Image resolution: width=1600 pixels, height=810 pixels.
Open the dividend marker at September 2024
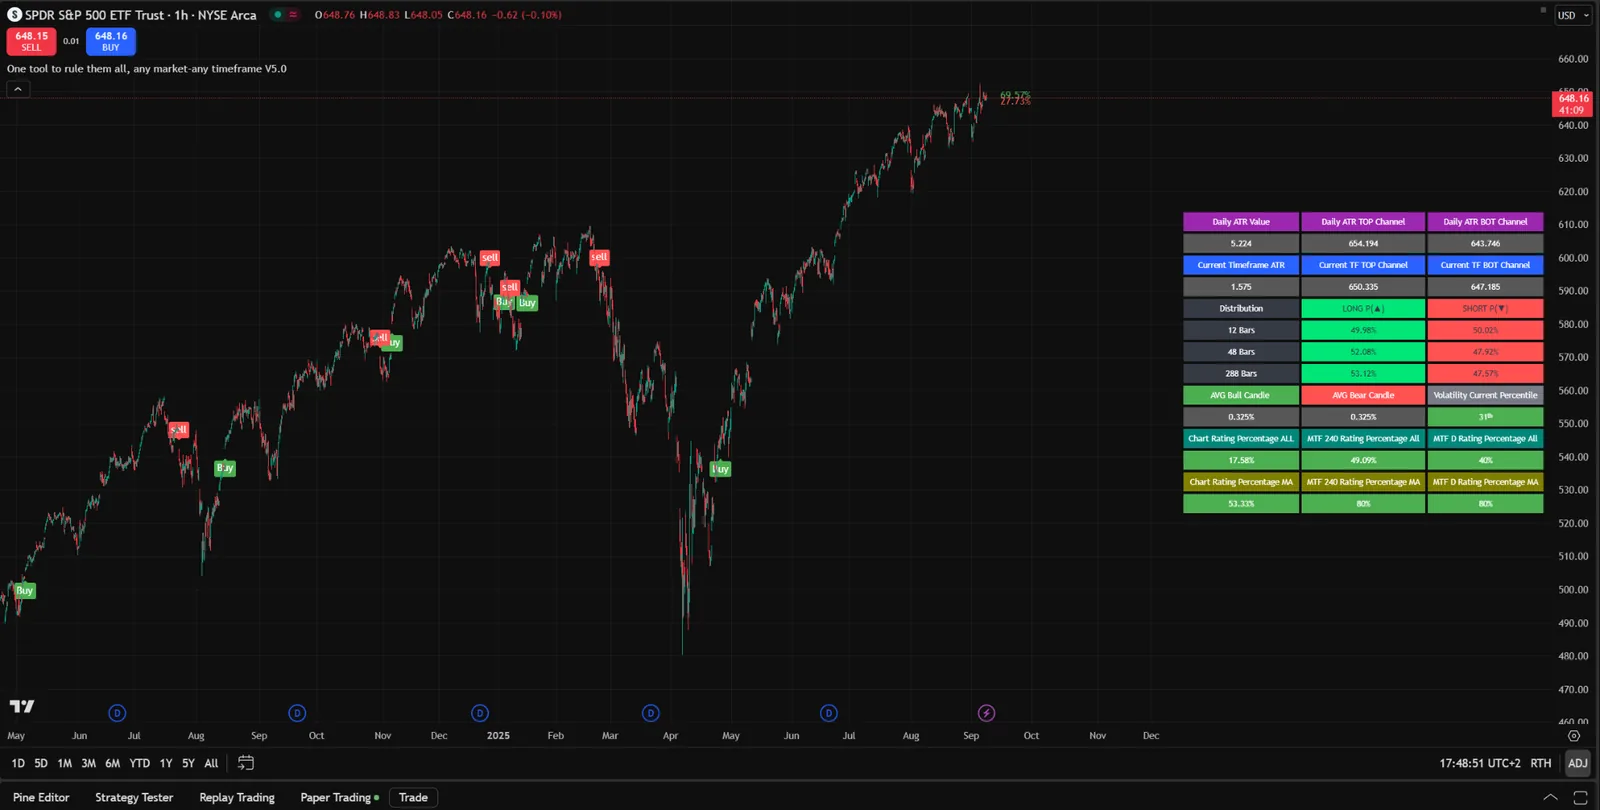pyautogui.click(x=297, y=713)
